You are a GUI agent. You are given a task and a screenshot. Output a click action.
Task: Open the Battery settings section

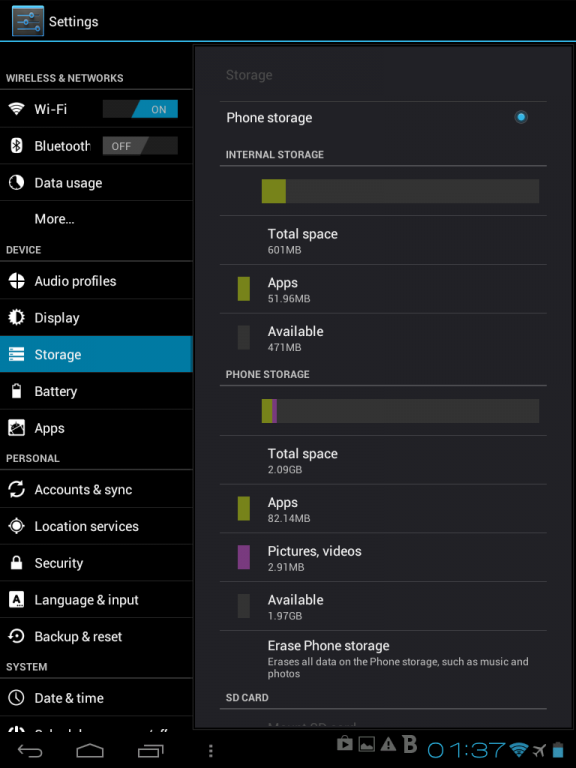point(96,391)
